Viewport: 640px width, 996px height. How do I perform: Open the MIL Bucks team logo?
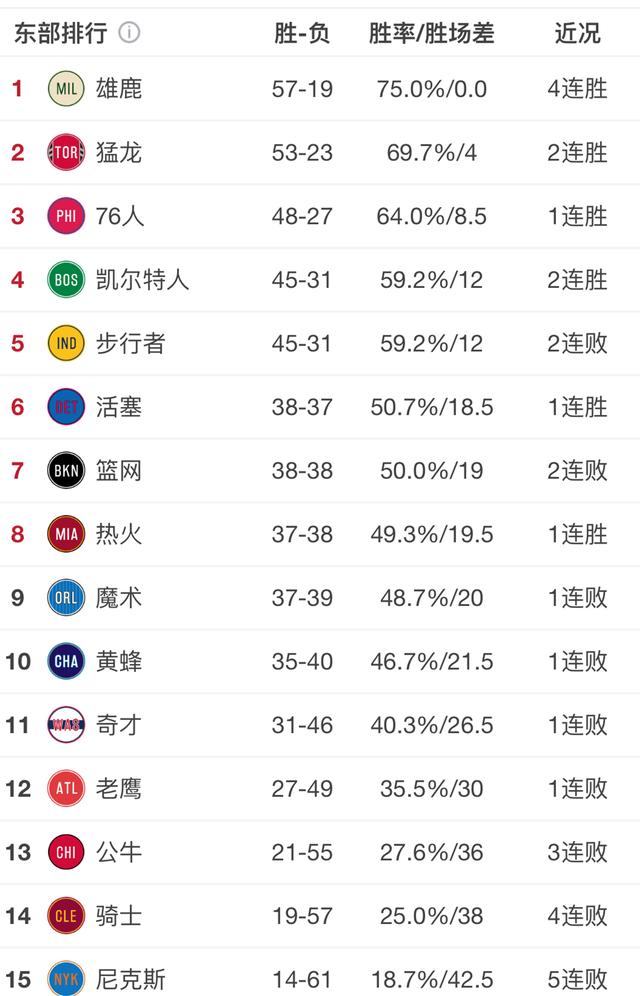(x=66, y=88)
